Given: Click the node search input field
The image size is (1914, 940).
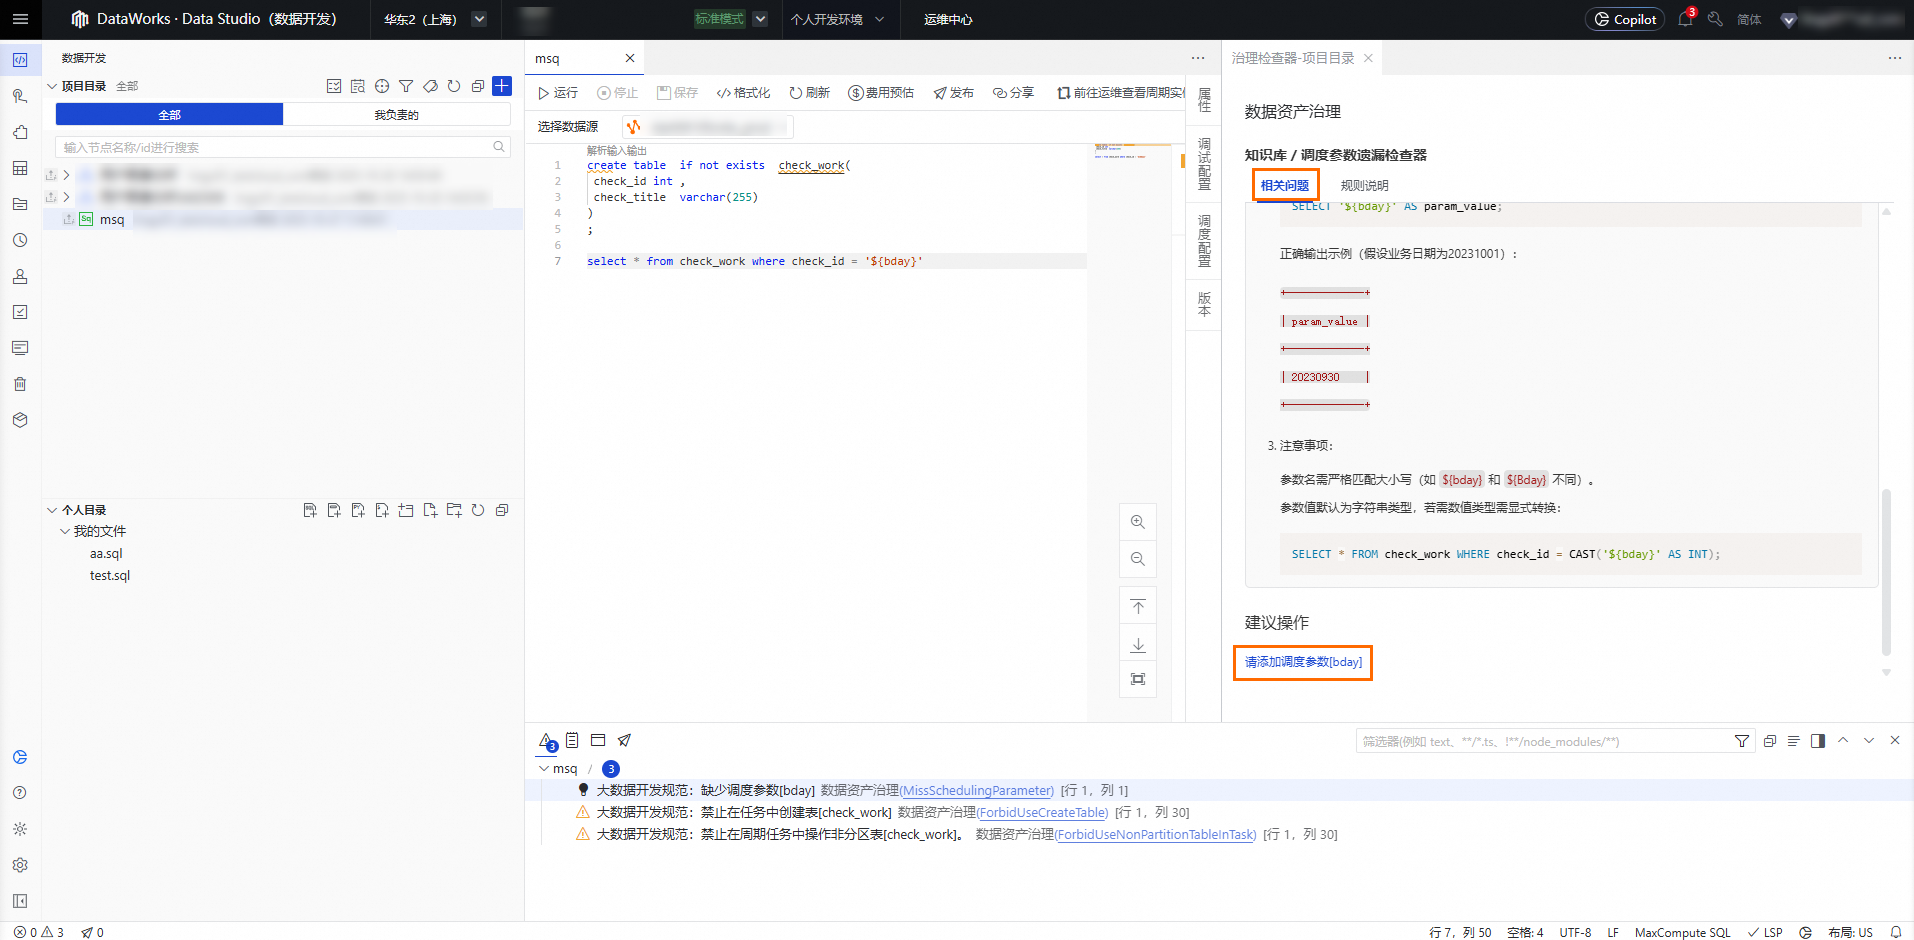Looking at the screenshot, I should coord(283,147).
